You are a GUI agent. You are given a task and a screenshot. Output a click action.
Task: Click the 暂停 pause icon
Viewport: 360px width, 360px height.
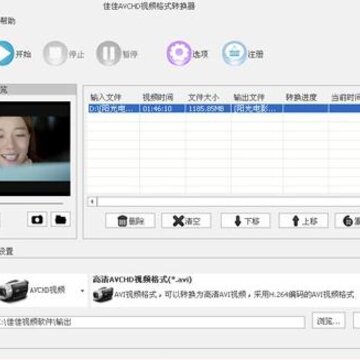[109, 53]
